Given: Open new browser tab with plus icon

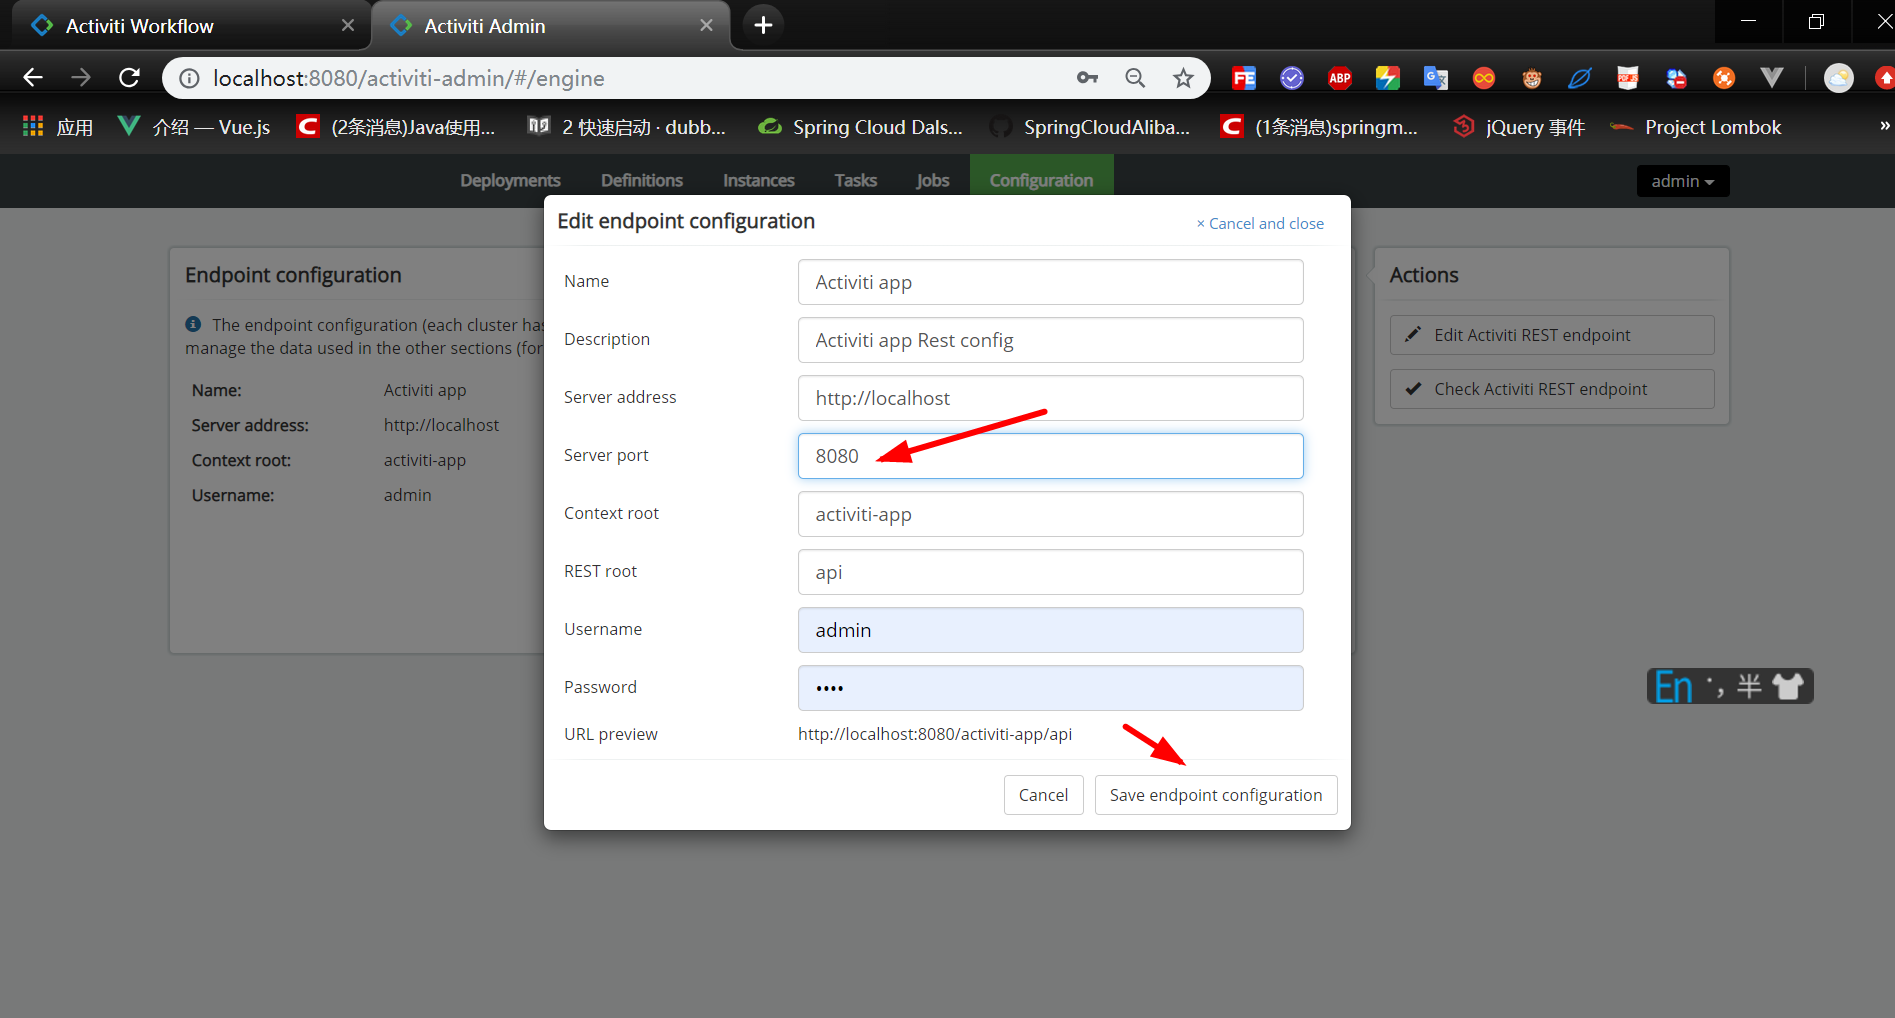Looking at the screenshot, I should 763,25.
